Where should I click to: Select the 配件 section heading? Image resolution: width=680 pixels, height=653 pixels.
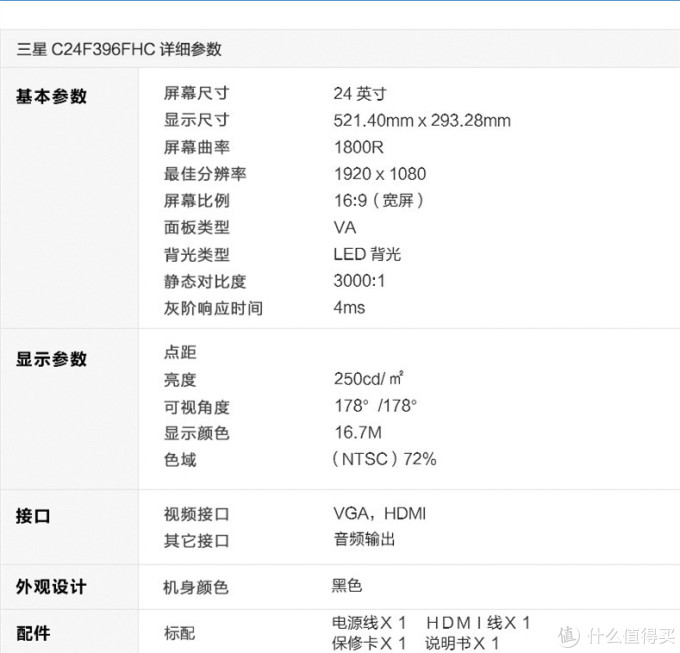(33, 633)
